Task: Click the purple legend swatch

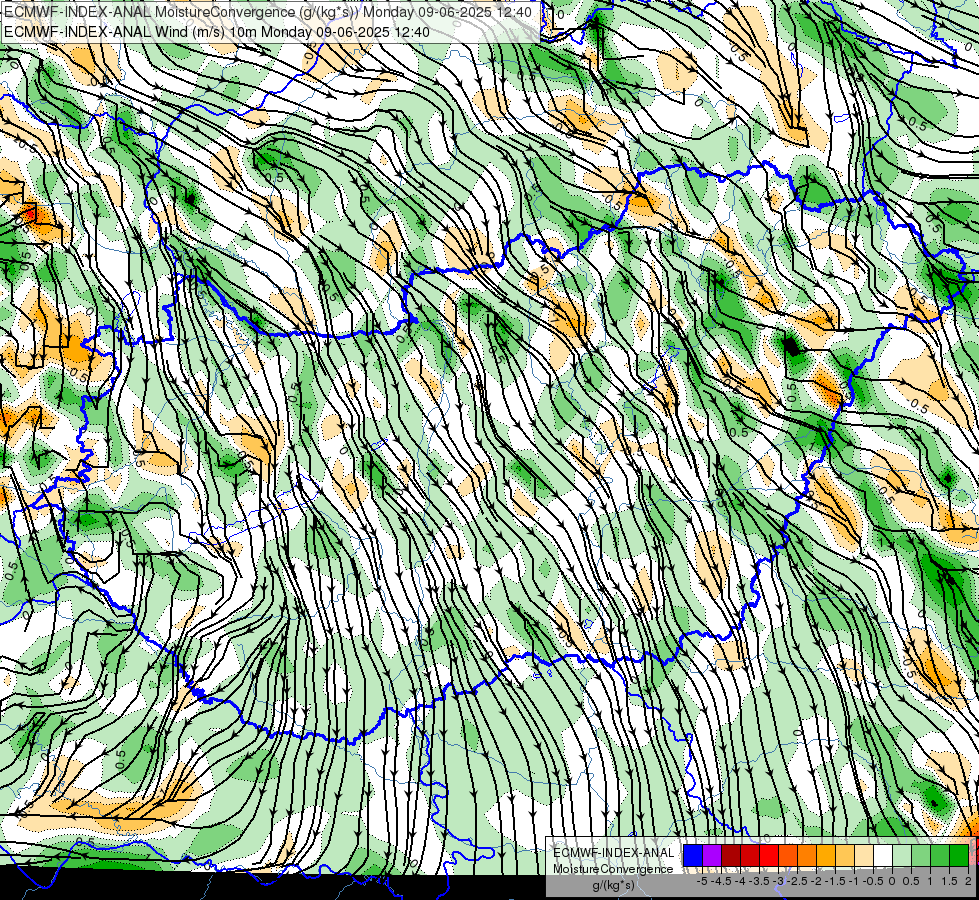Action: (712, 855)
